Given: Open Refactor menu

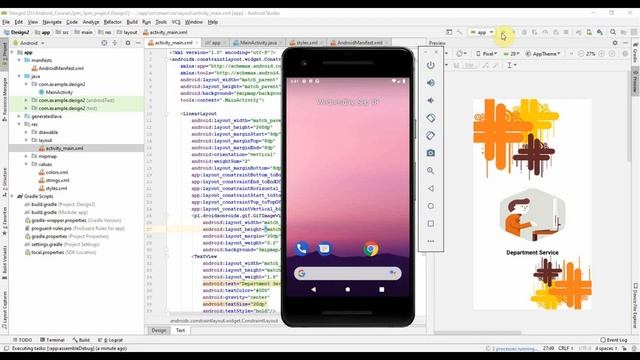Looking at the screenshot, I should [113, 22].
